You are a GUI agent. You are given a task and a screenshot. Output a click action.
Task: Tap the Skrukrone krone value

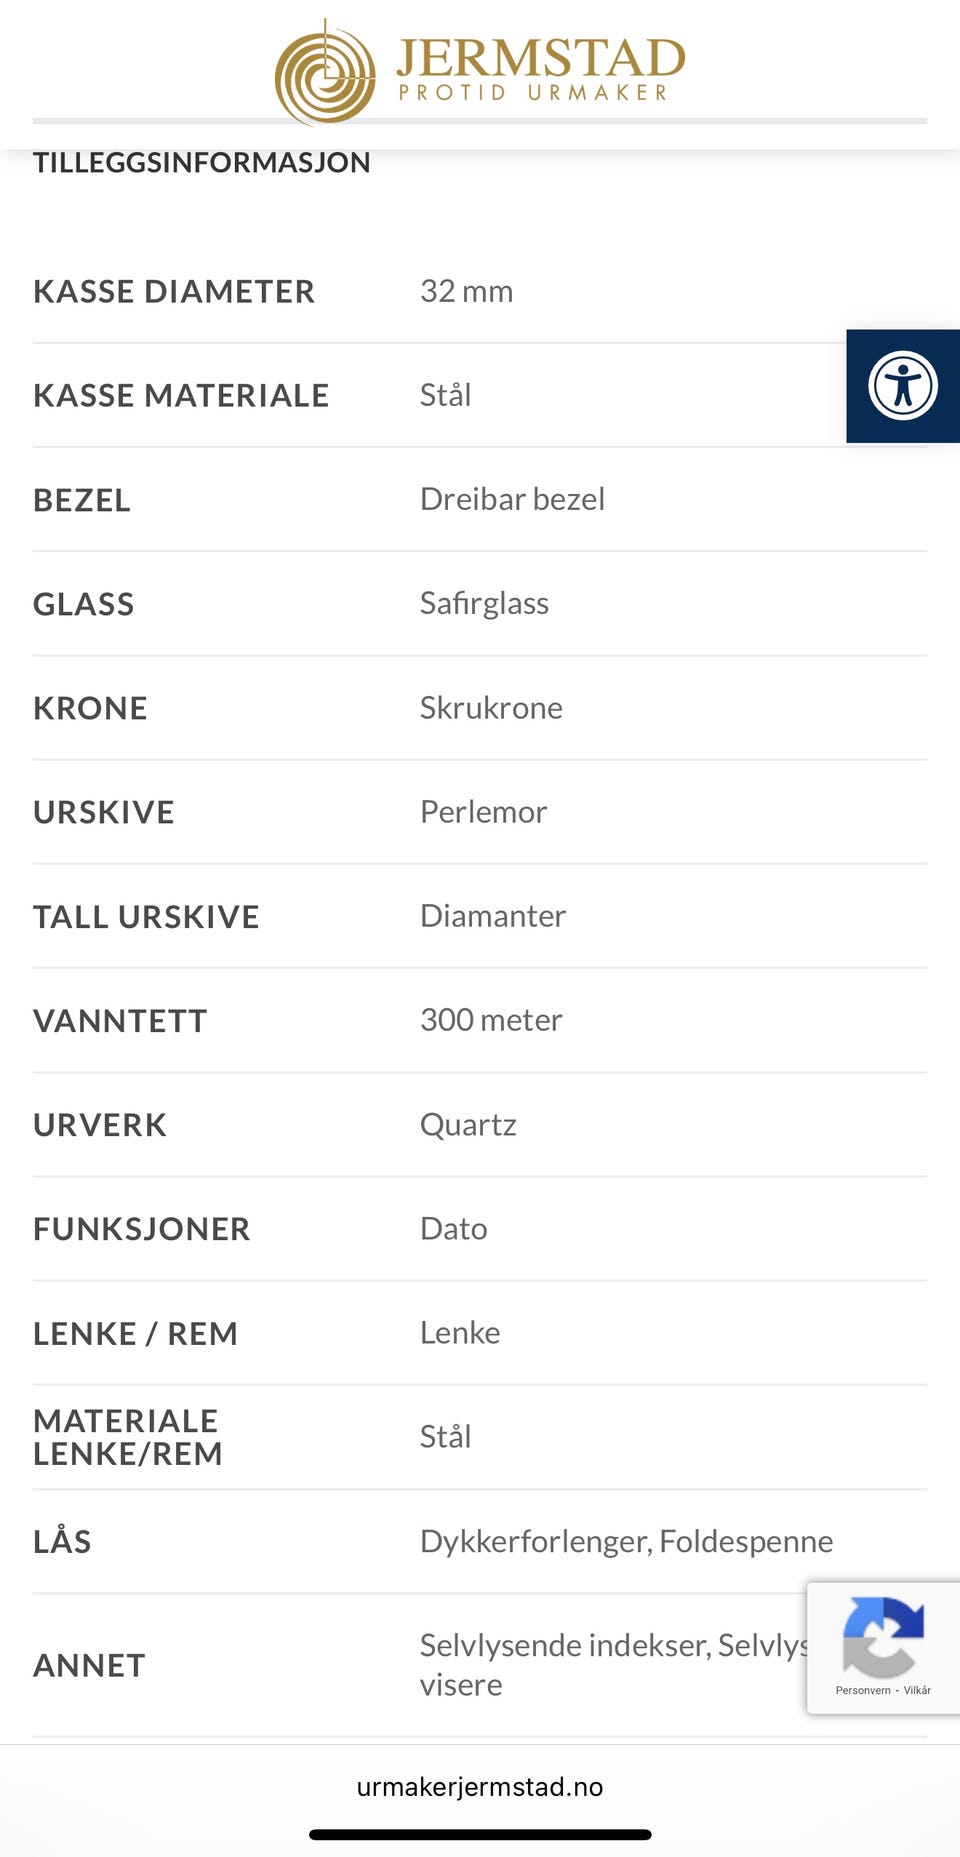(x=491, y=708)
